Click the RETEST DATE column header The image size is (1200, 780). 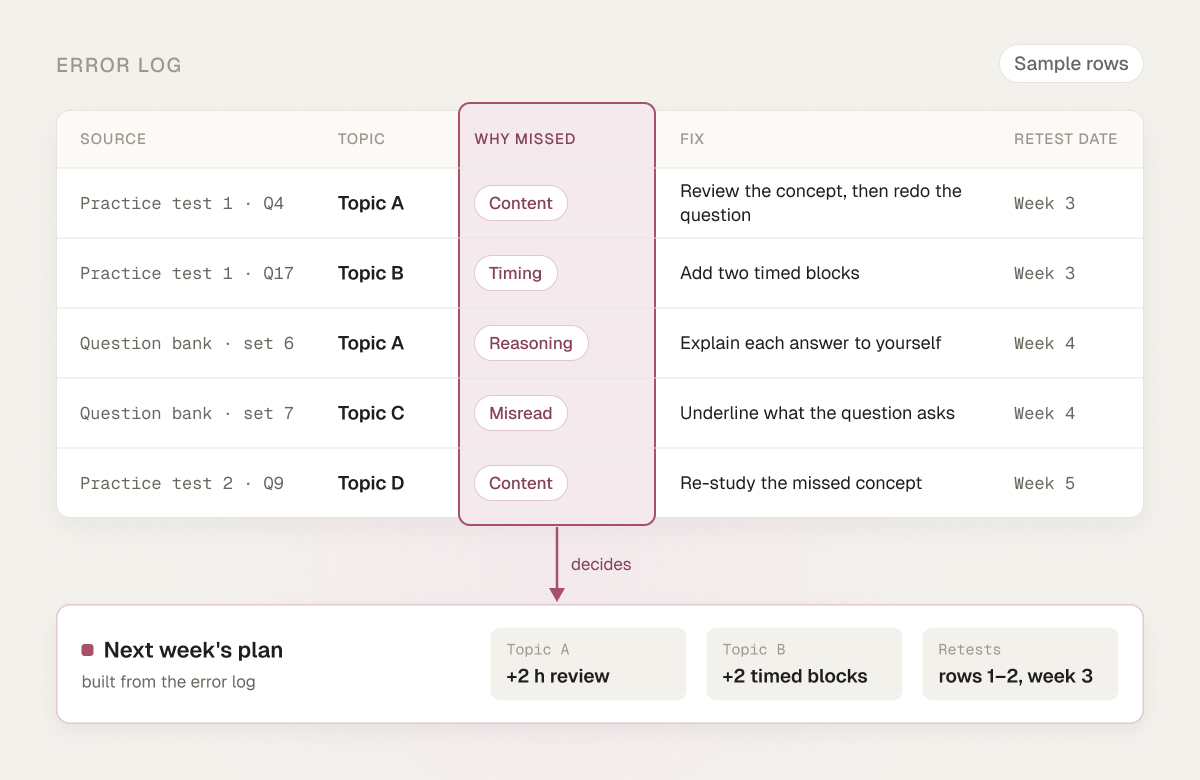(x=1066, y=139)
